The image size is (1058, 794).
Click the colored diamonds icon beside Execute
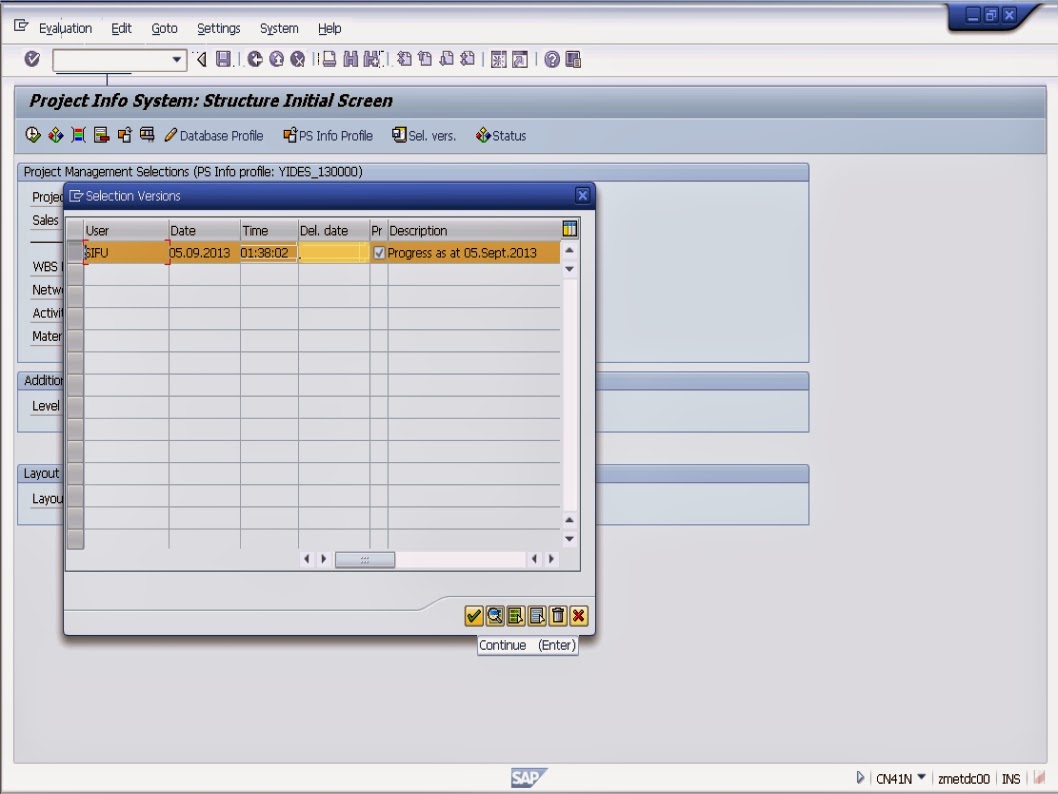55,135
